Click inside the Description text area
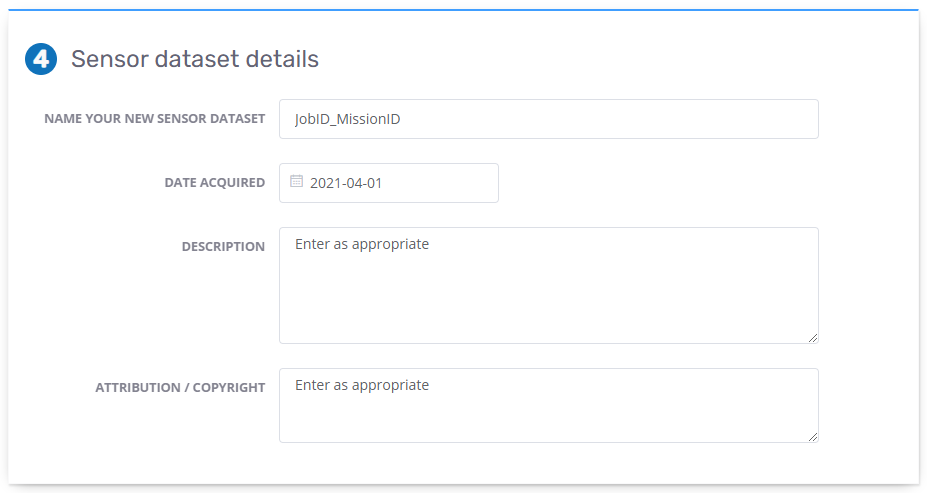The height and width of the screenshot is (493, 927). pyautogui.click(x=549, y=286)
